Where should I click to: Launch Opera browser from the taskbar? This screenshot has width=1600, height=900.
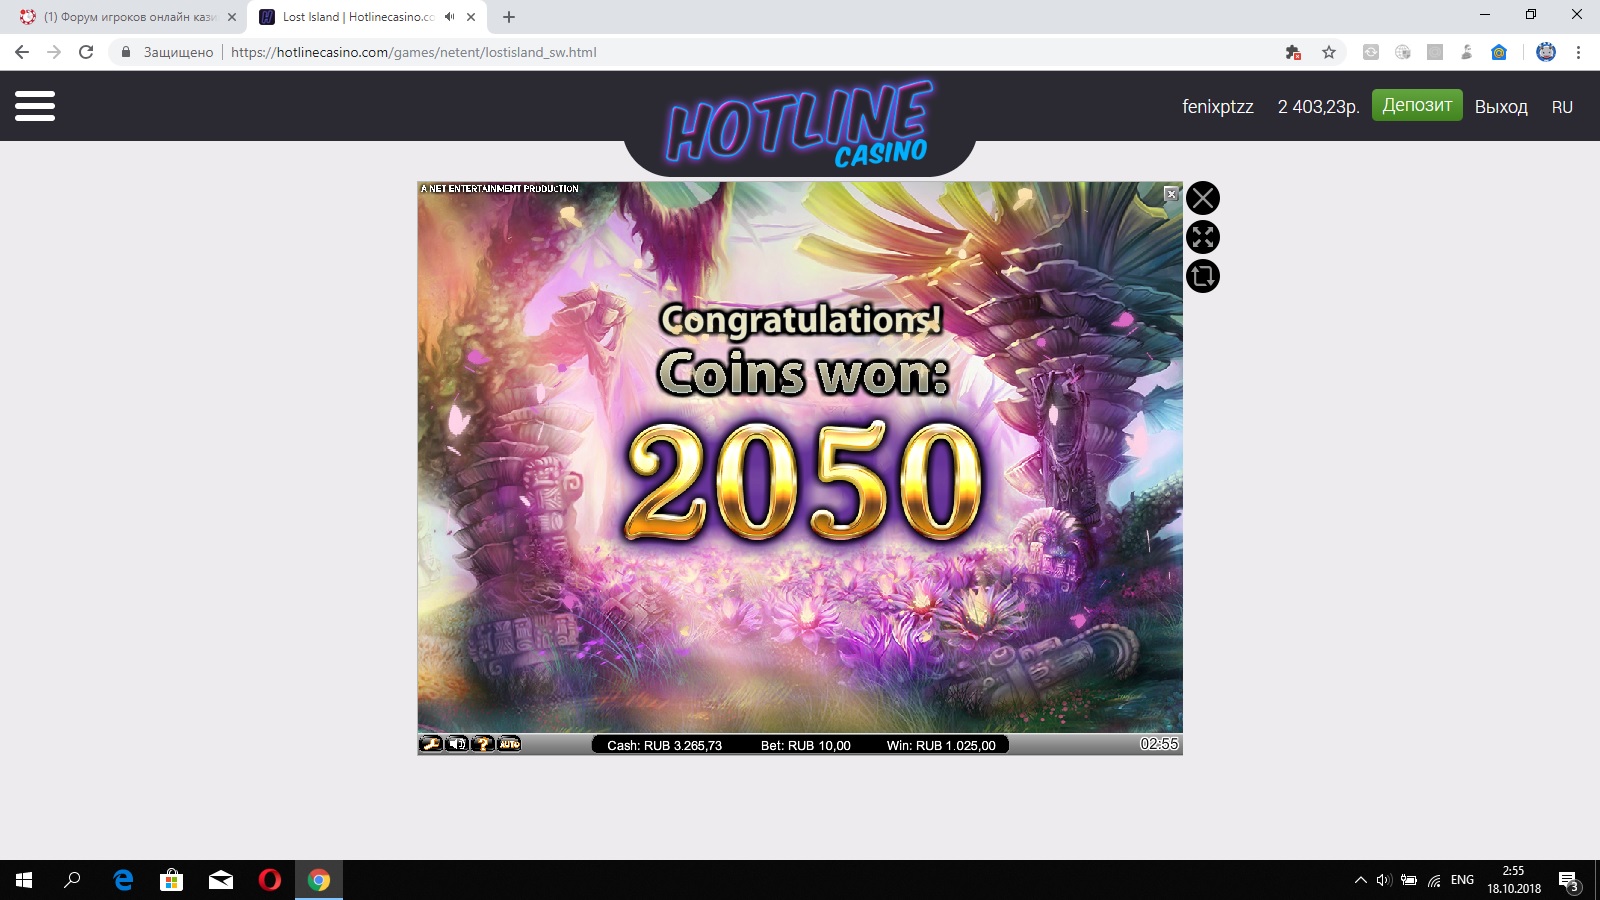click(270, 880)
